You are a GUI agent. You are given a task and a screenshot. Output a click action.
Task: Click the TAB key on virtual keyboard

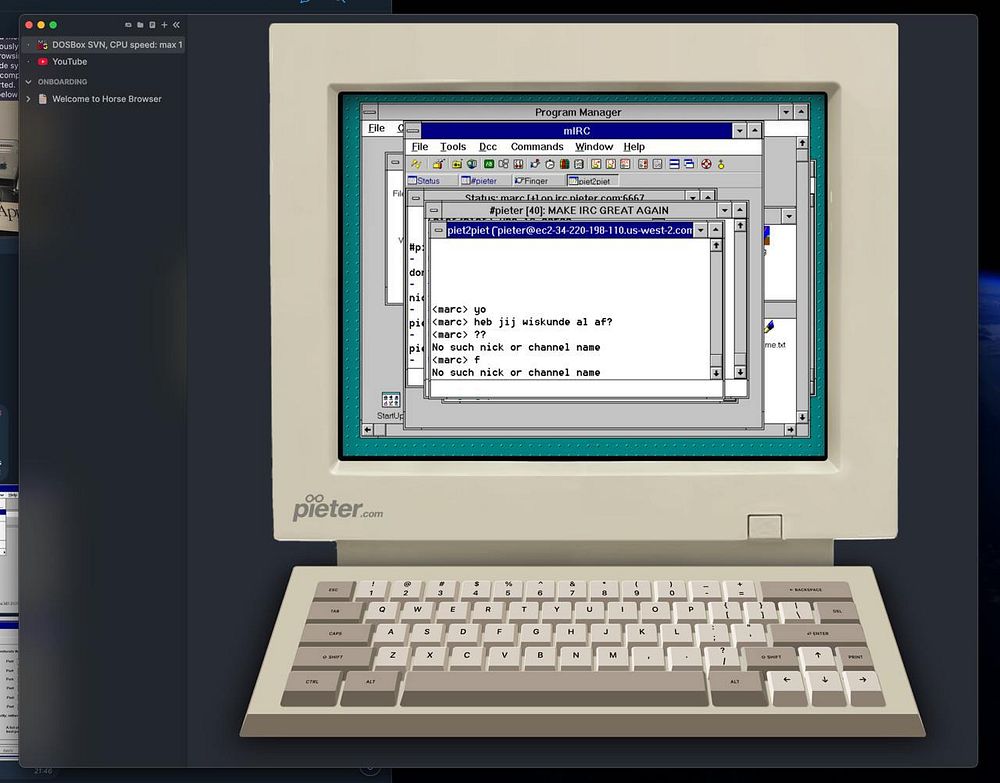[335, 611]
